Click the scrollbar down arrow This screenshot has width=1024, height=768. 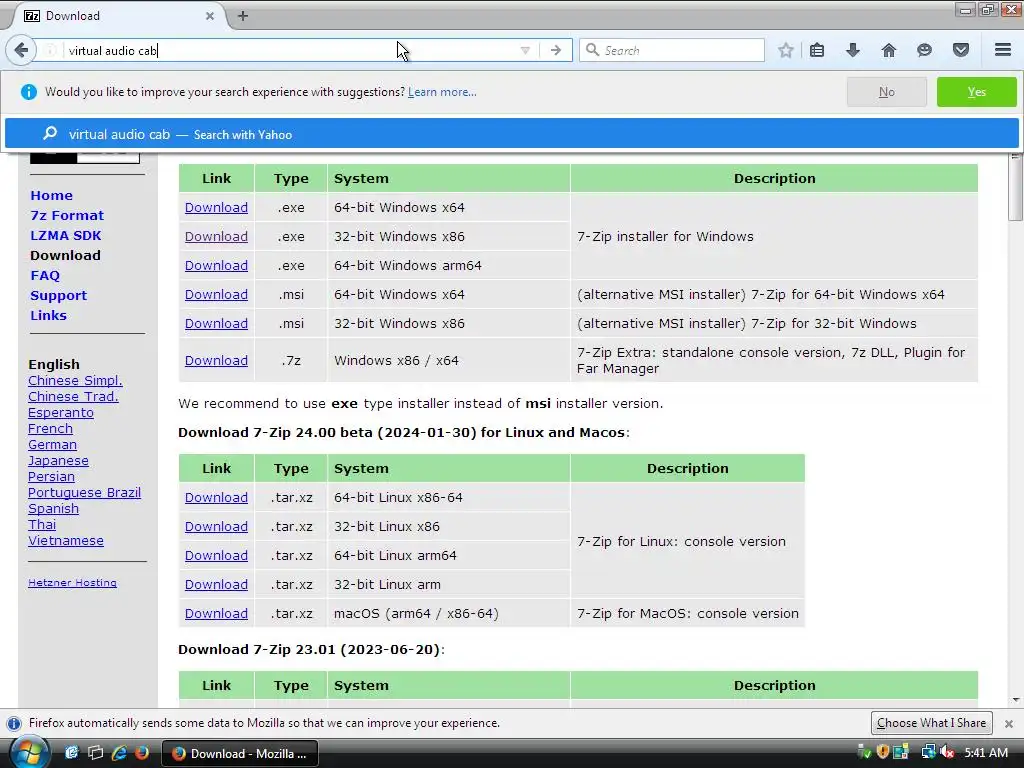pos(1016,700)
